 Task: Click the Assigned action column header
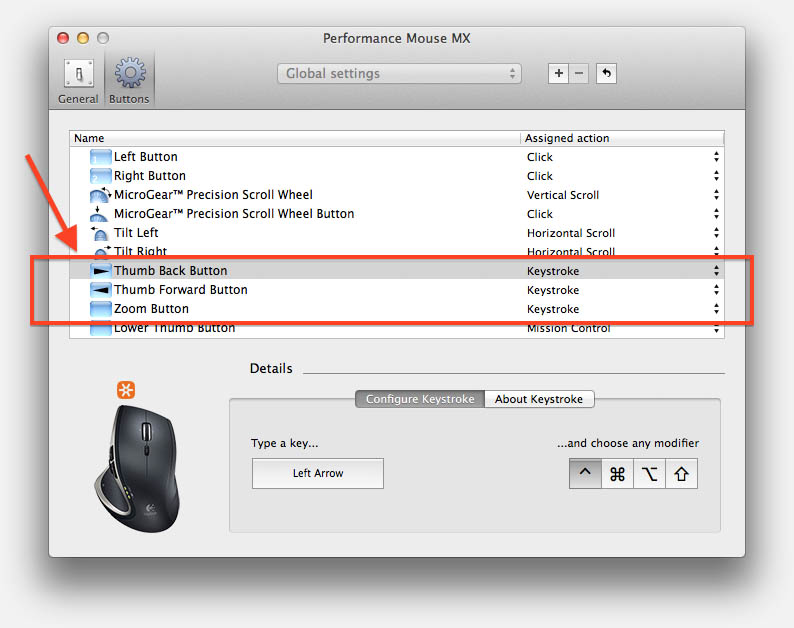622,138
